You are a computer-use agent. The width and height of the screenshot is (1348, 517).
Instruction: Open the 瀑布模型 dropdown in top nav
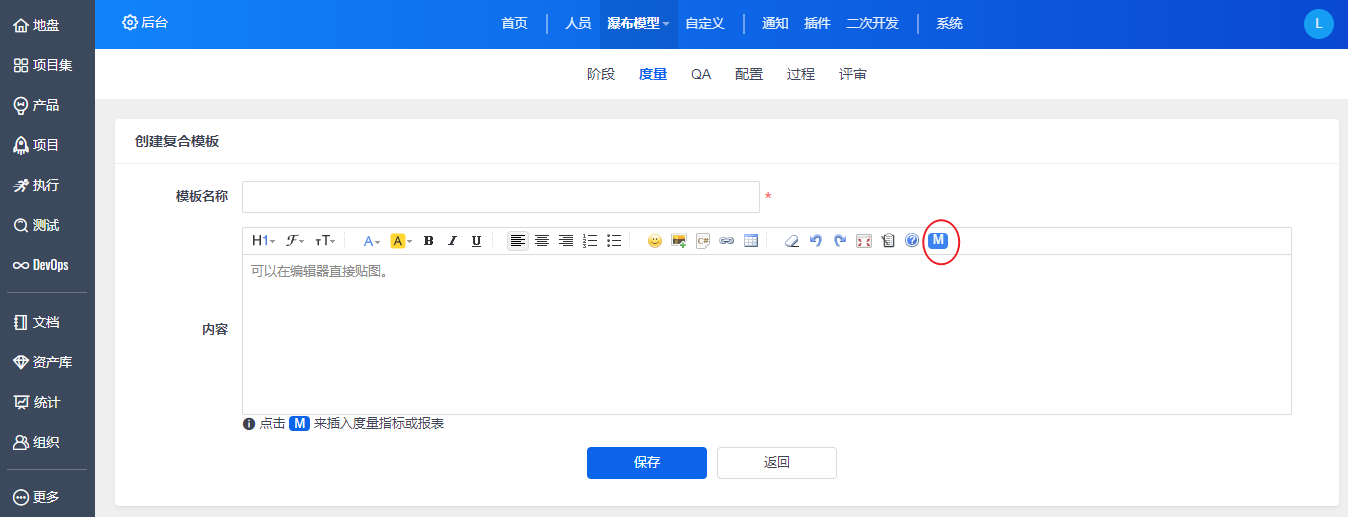coord(638,24)
